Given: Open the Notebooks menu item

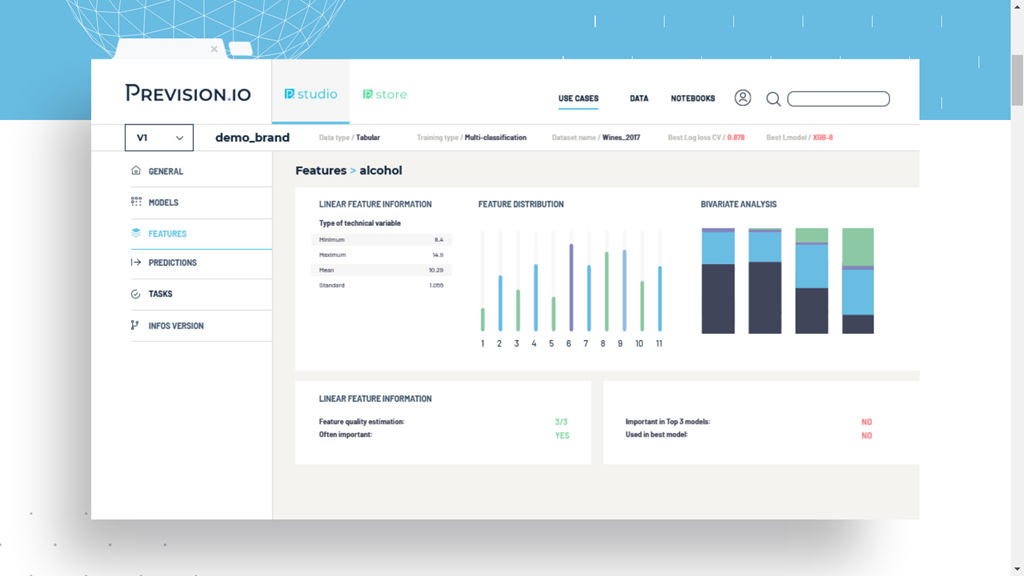Looking at the screenshot, I should 693,99.
